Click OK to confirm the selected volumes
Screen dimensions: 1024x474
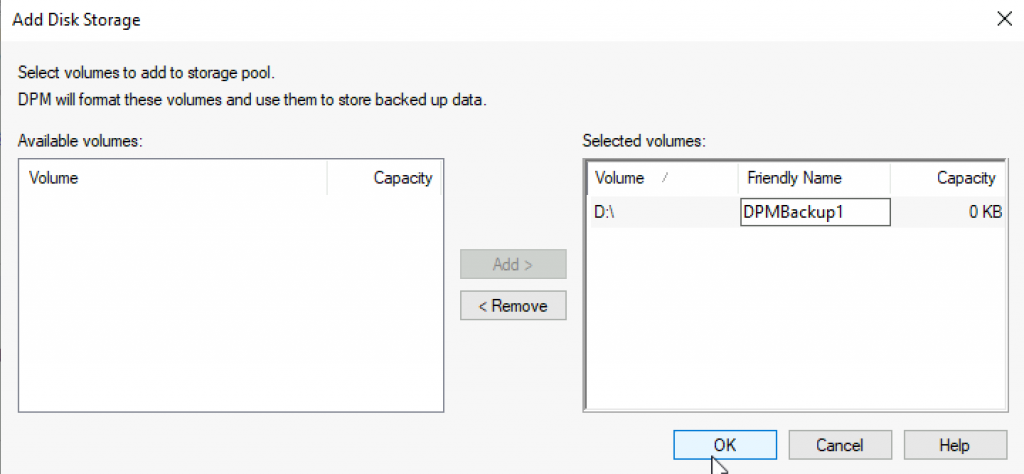725,445
